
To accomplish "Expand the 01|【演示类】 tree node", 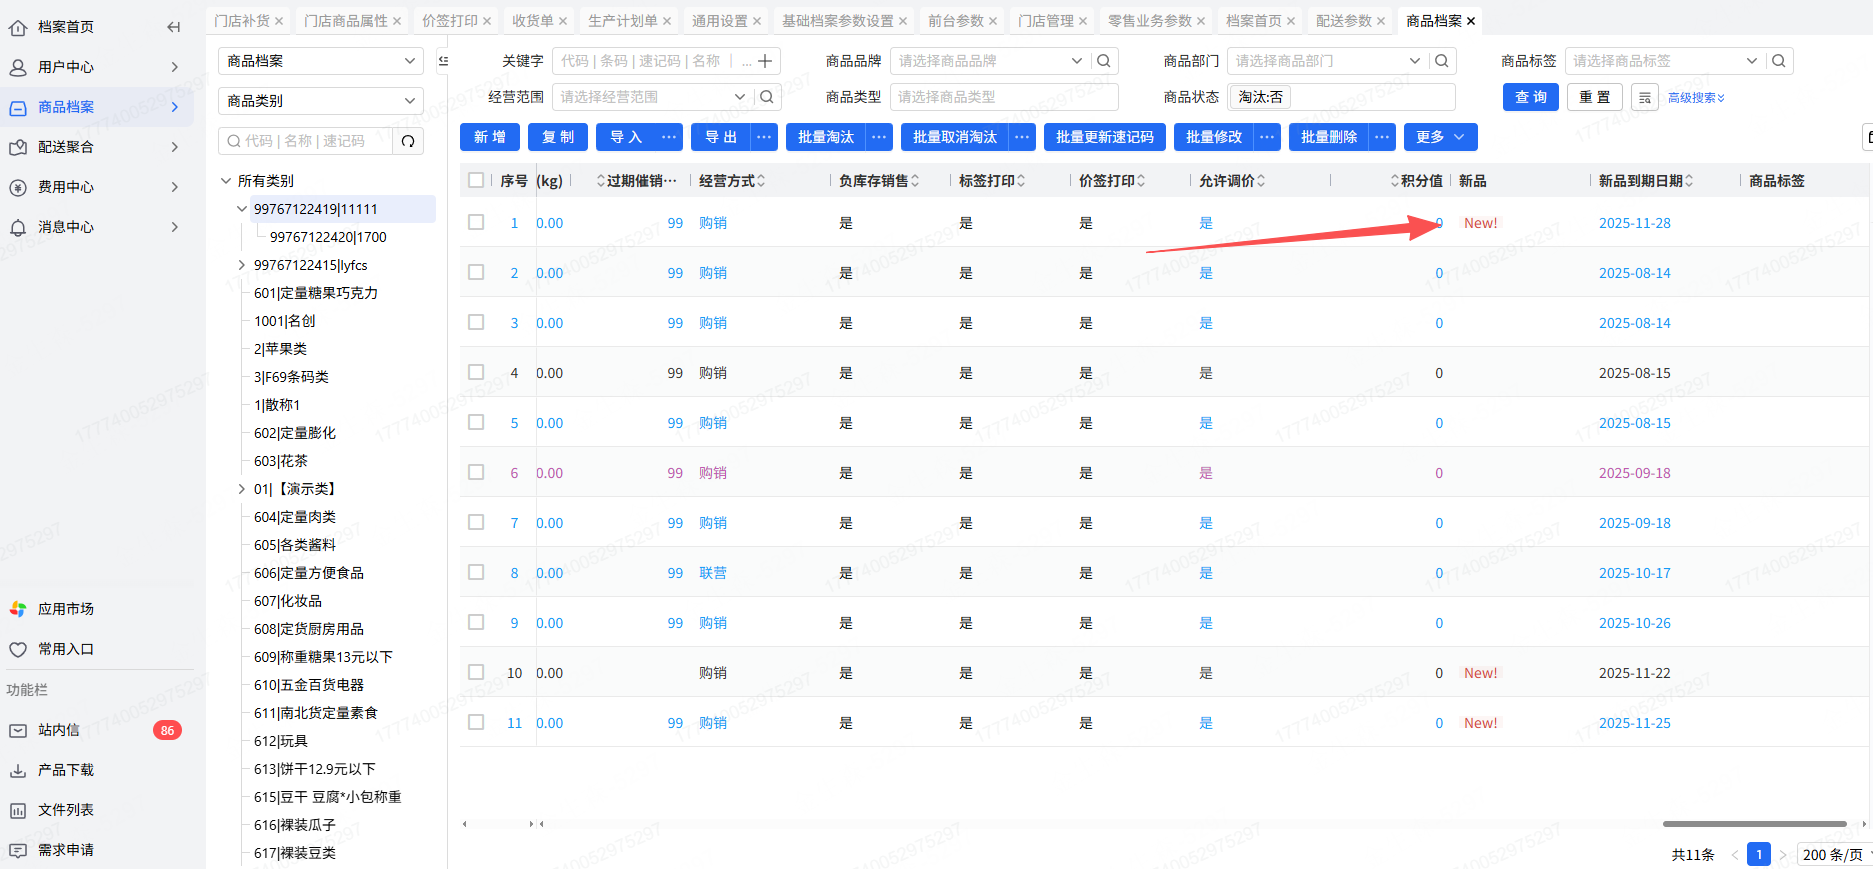I will [241, 489].
